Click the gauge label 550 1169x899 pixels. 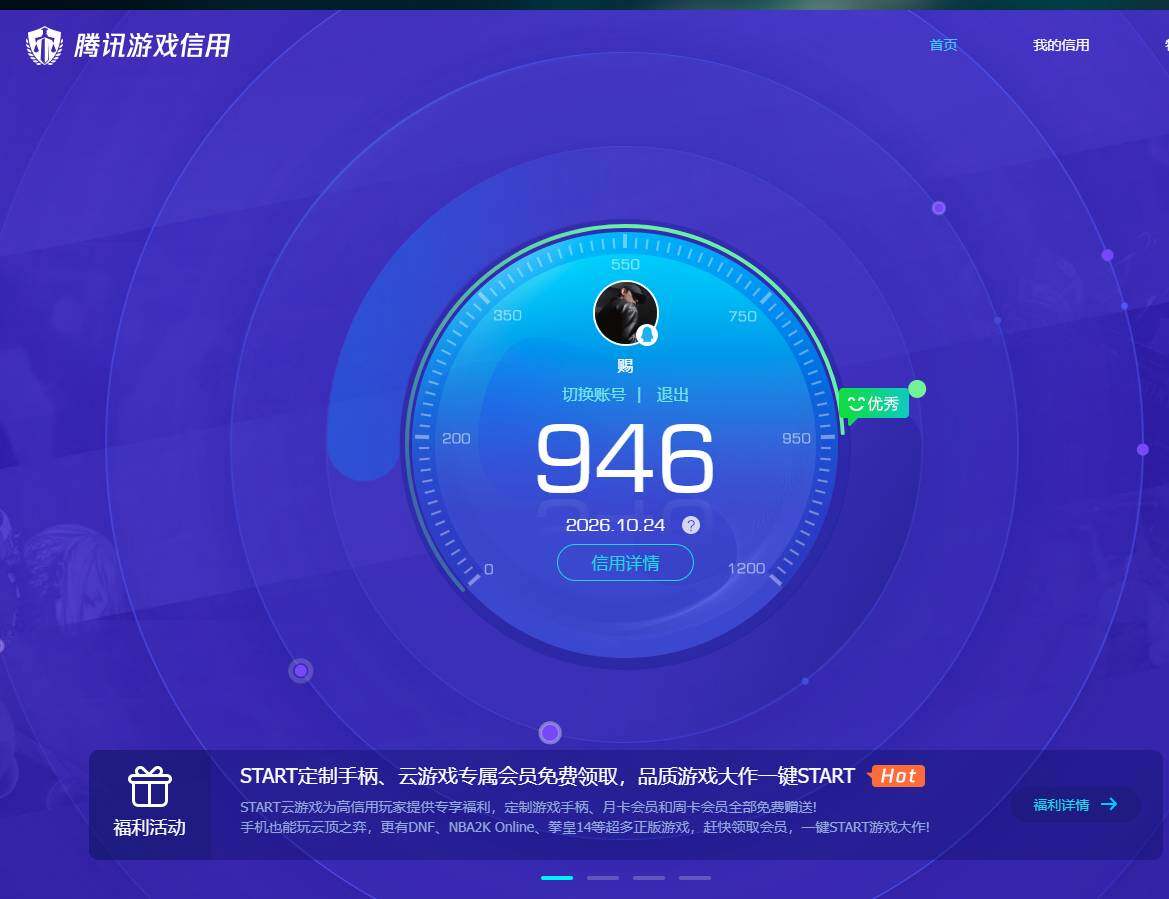coord(626,264)
